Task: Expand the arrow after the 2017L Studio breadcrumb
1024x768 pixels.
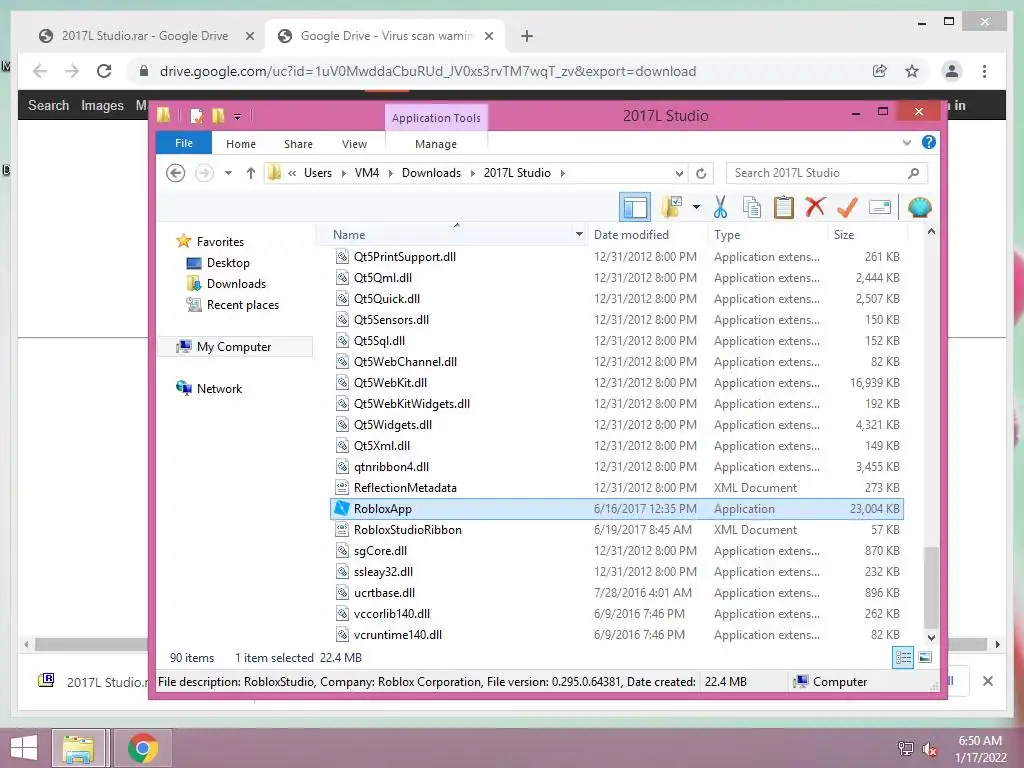Action: click(x=562, y=173)
